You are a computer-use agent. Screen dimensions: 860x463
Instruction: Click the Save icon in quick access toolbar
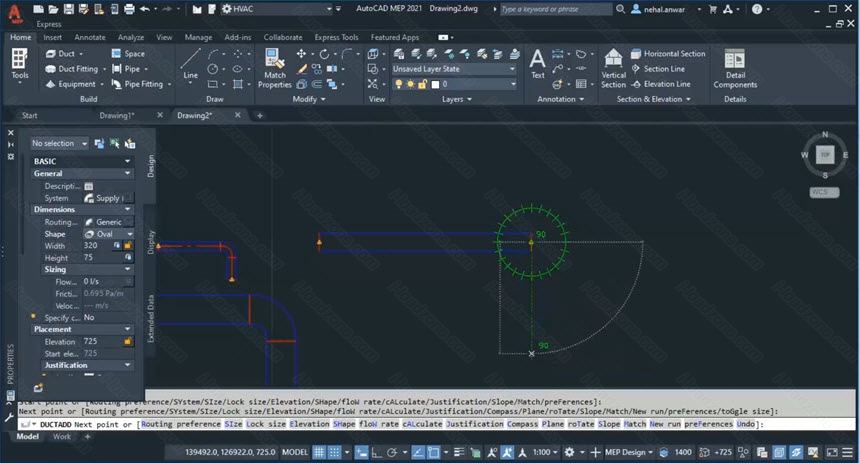click(x=69, y=9)
